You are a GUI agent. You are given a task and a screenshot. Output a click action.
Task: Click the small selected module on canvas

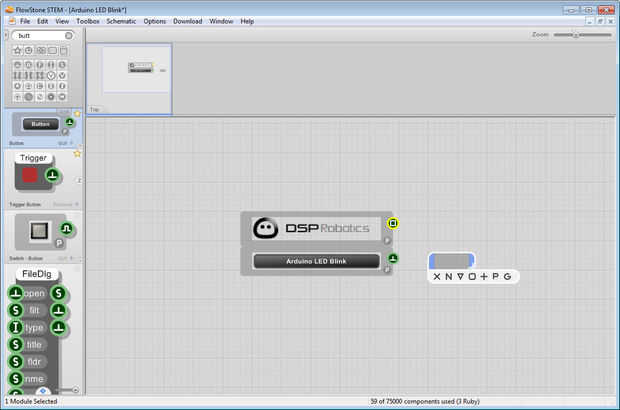point(452,261)
